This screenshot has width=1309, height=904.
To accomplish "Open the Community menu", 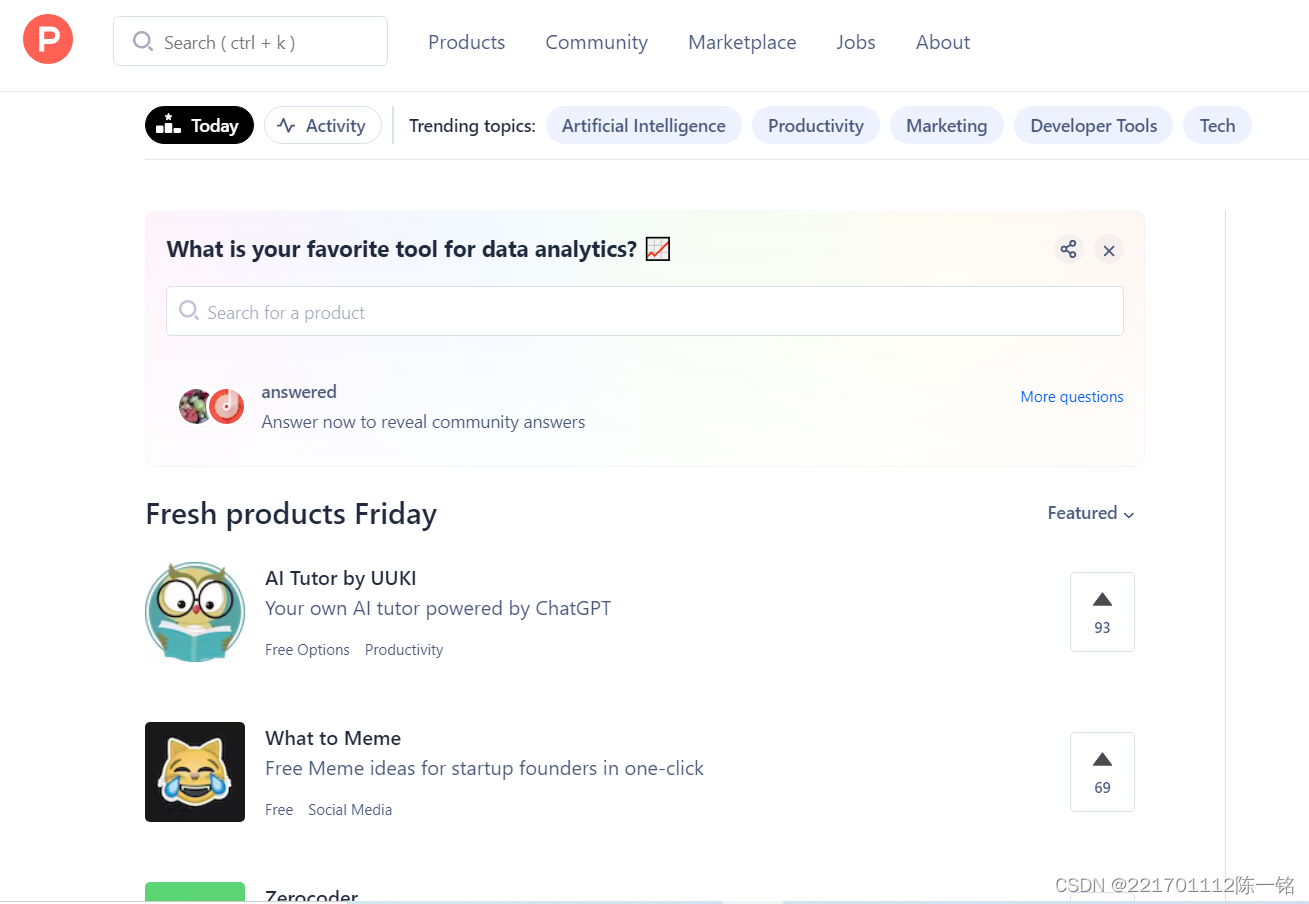I will tap(597, 42).
